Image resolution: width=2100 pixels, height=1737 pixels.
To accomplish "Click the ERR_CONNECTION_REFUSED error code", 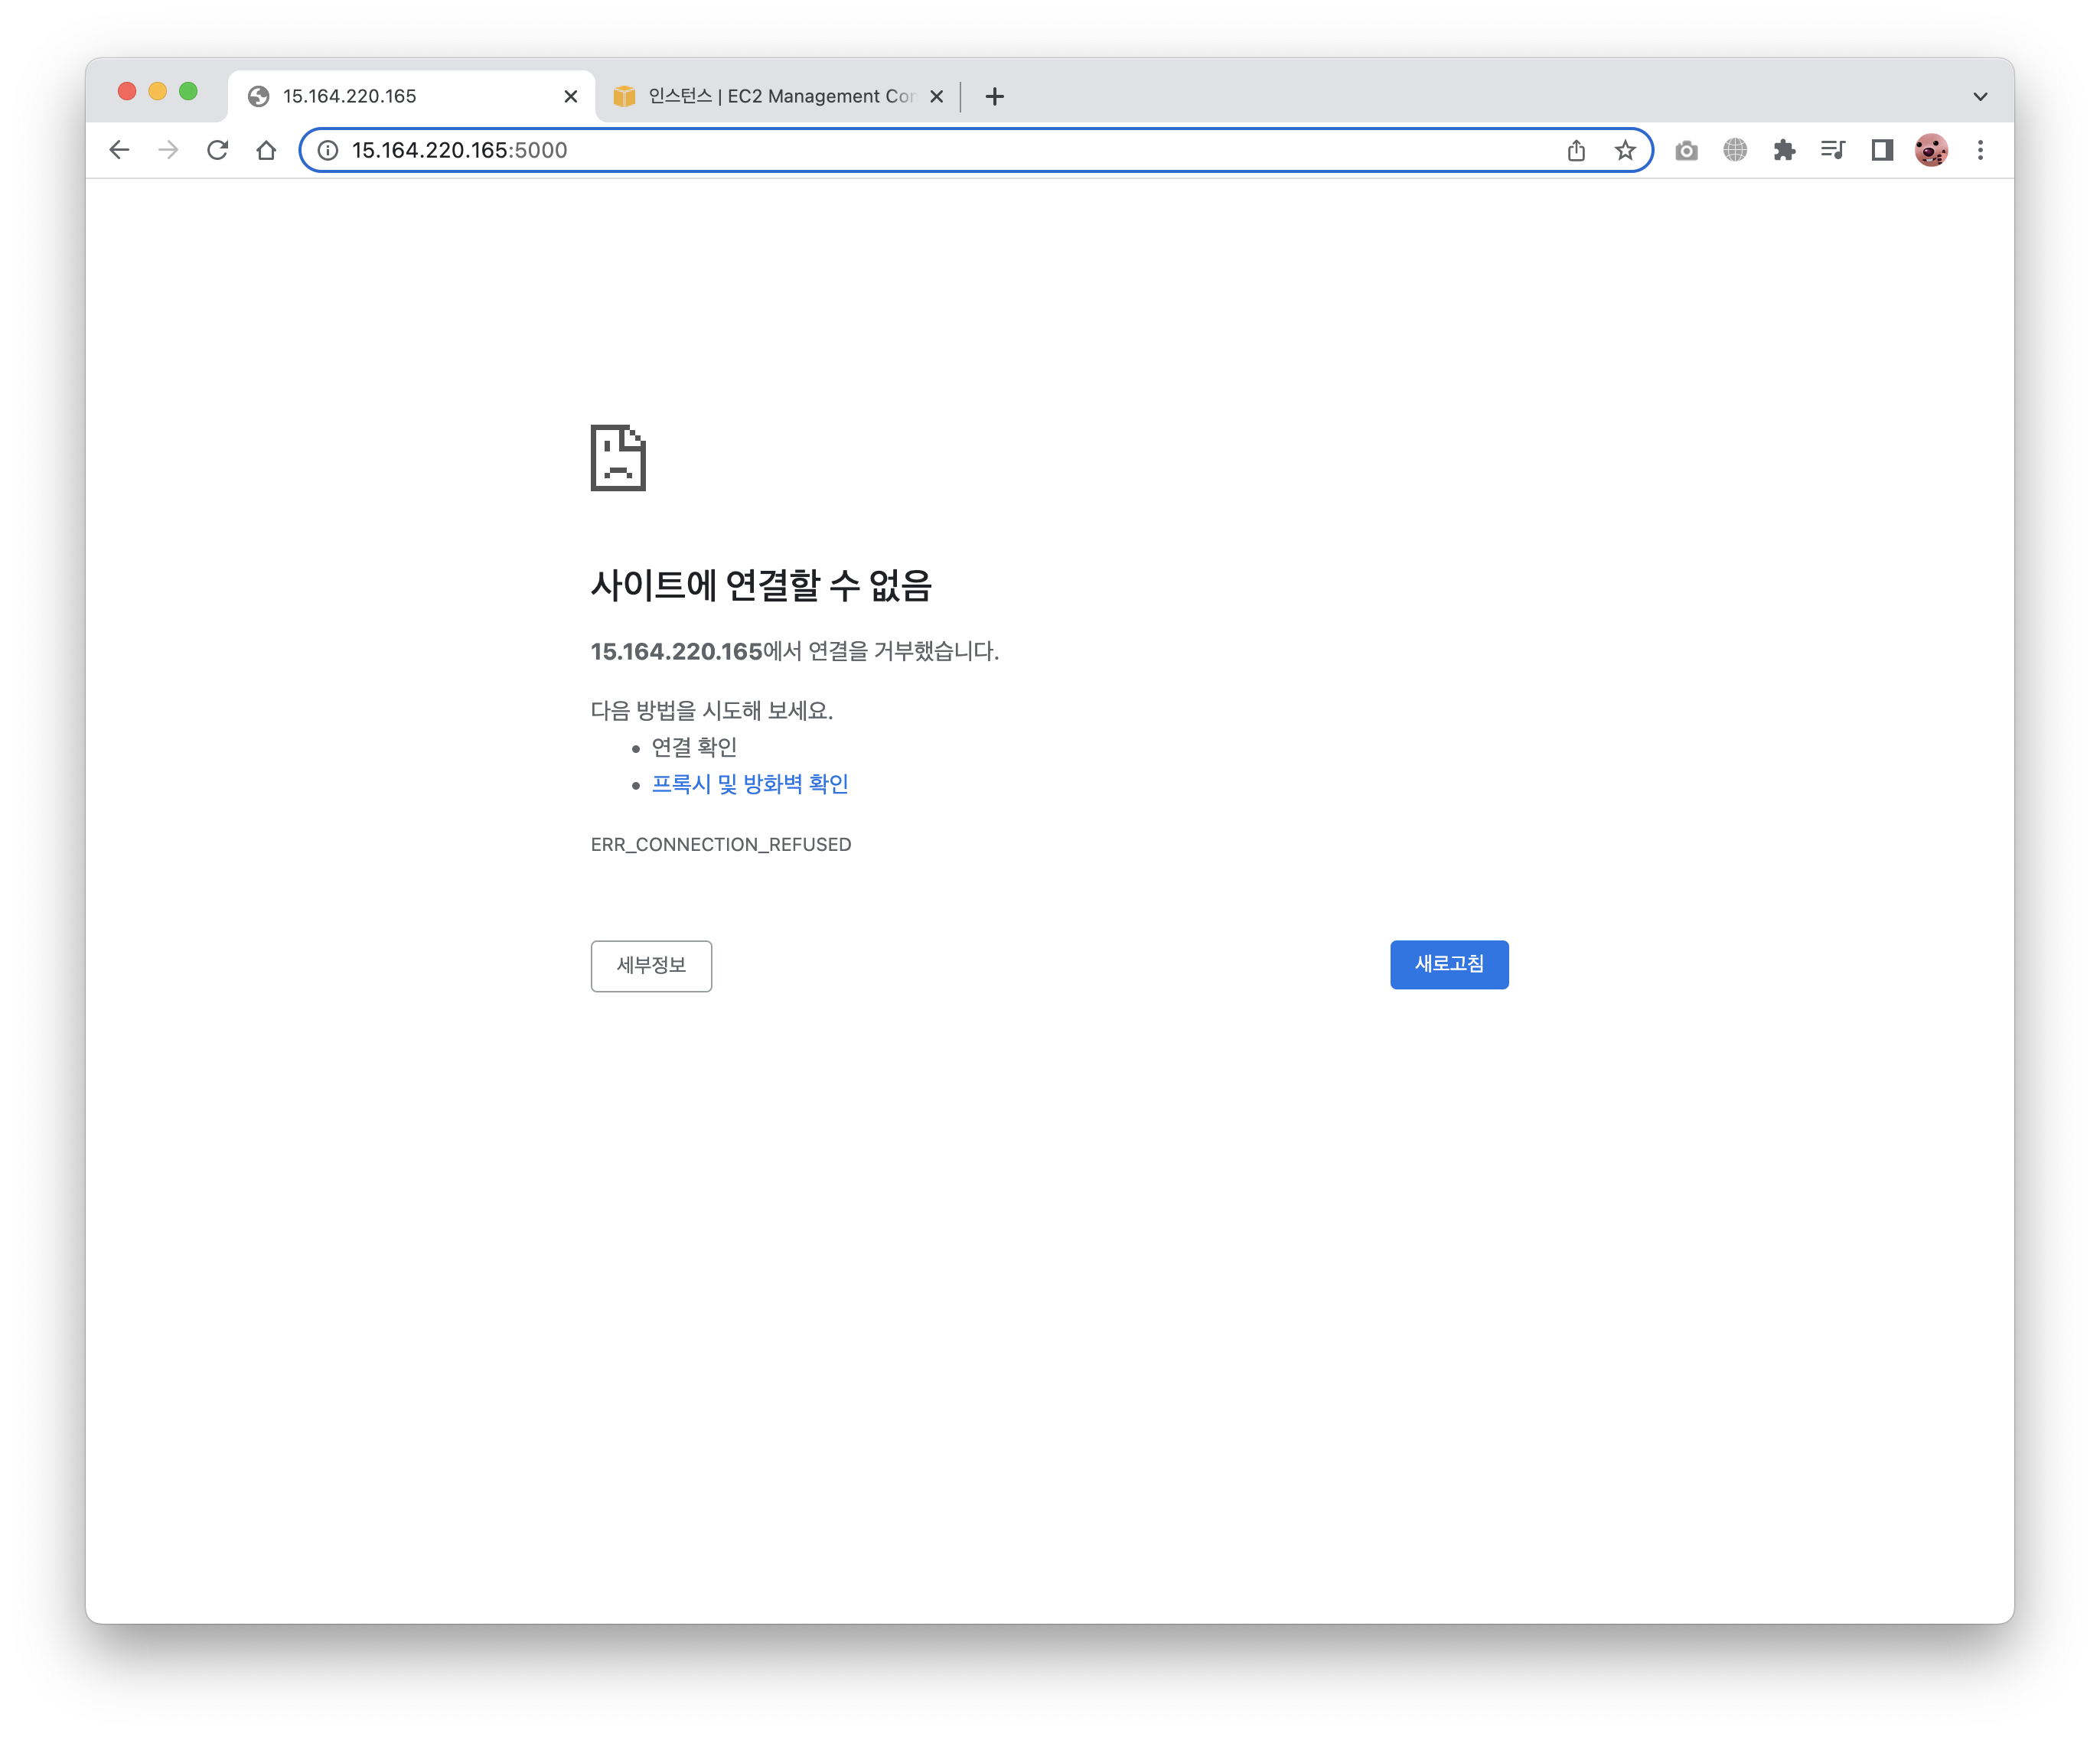I will [x=721, y=845].
